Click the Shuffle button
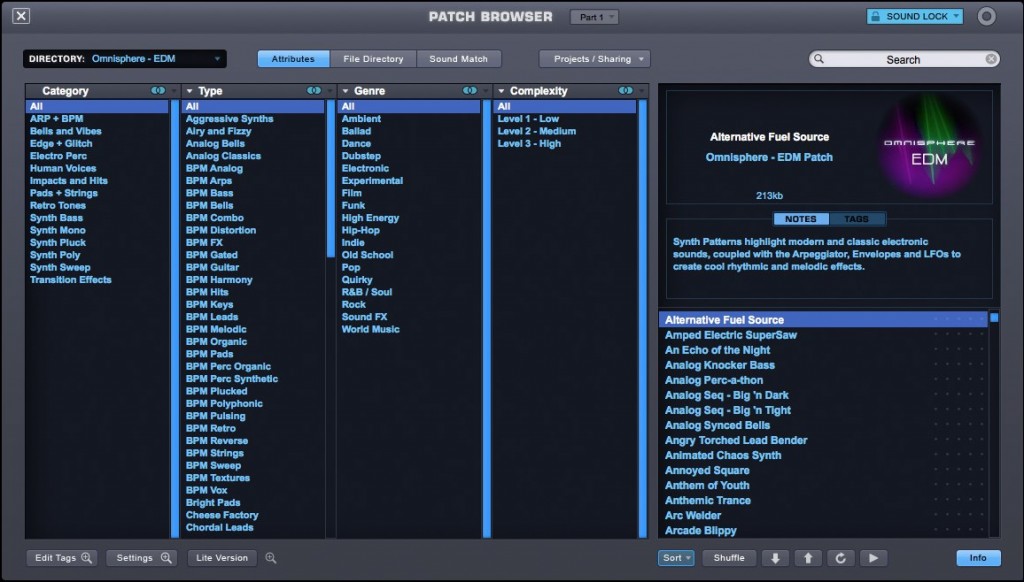Image resolution: width=1024 pixels, height=582 pixels. tap(729, 558)
